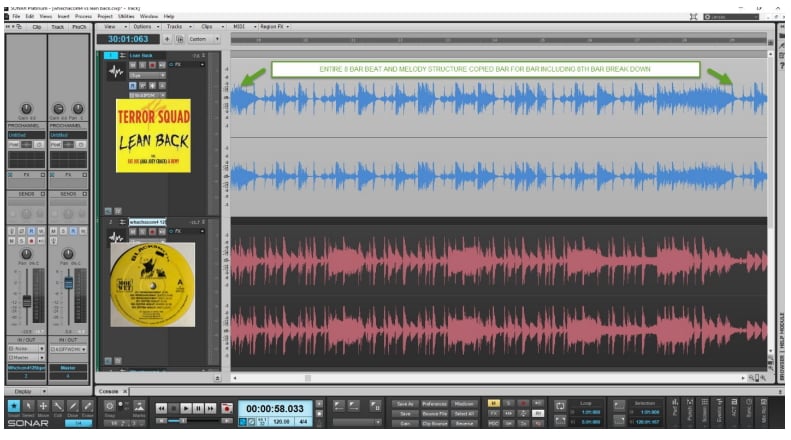
Task: Open the Custom track control preset dropdown
Action: 203,39
